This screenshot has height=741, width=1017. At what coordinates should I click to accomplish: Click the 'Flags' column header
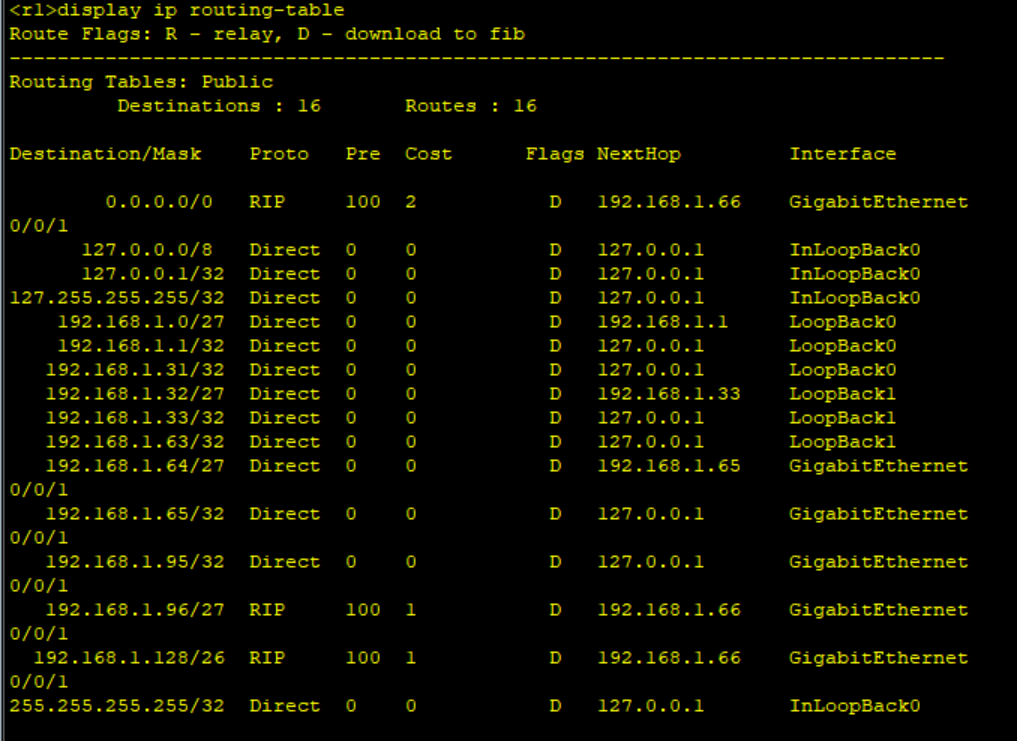point(555,154)
